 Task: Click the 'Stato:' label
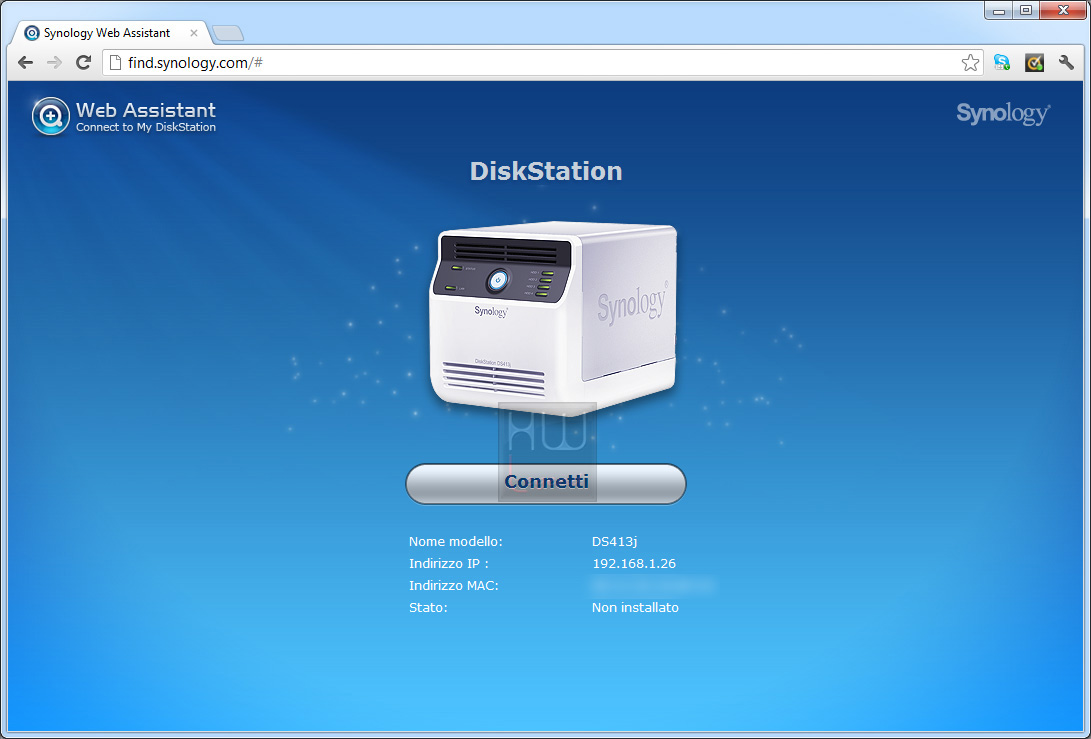[x=428, y=607]
